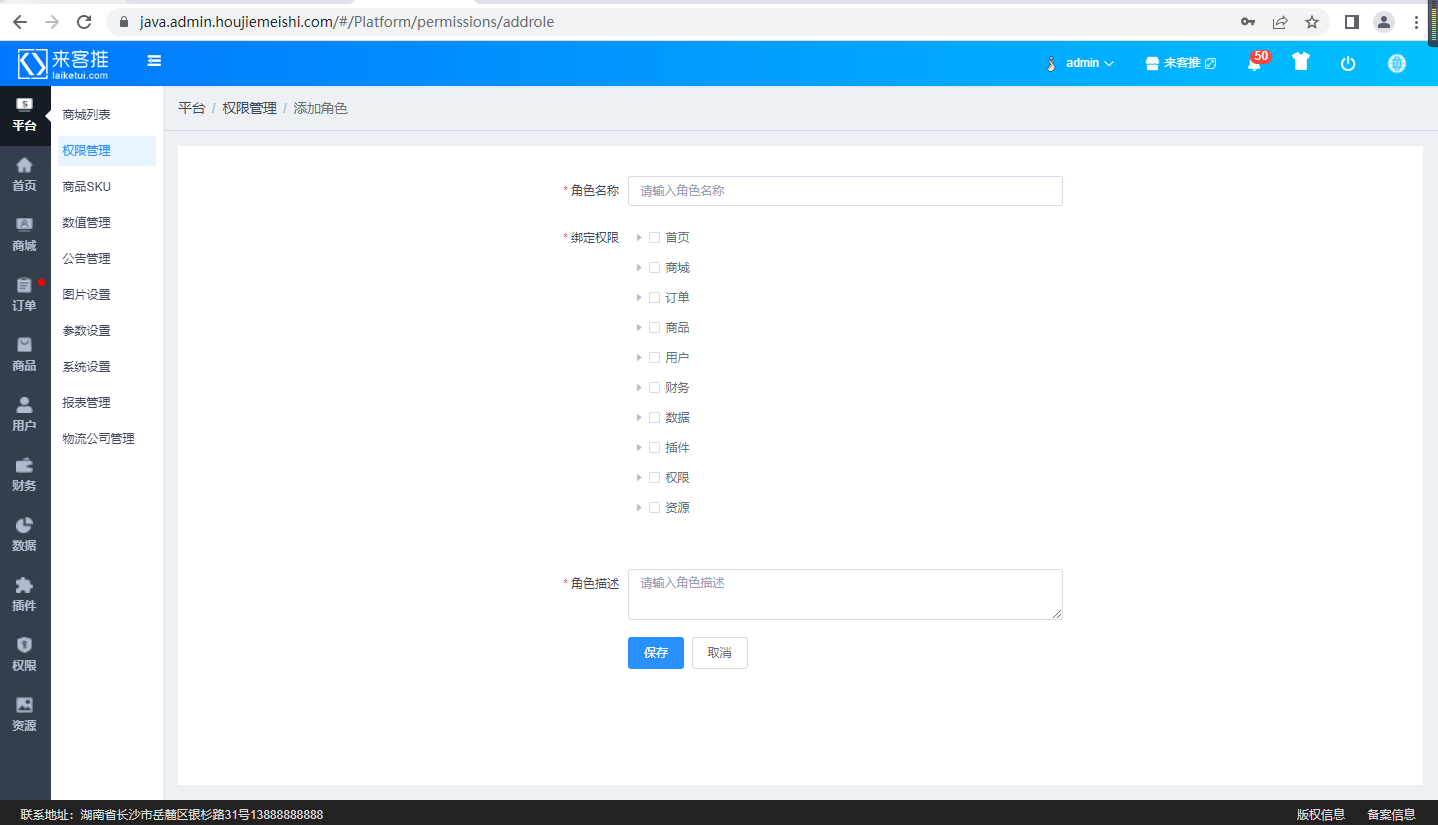Screen dimensions: 1438x825
Task: Expand the 商品 permission tree node
Action: pyautogui.click(x=639, y=327)
